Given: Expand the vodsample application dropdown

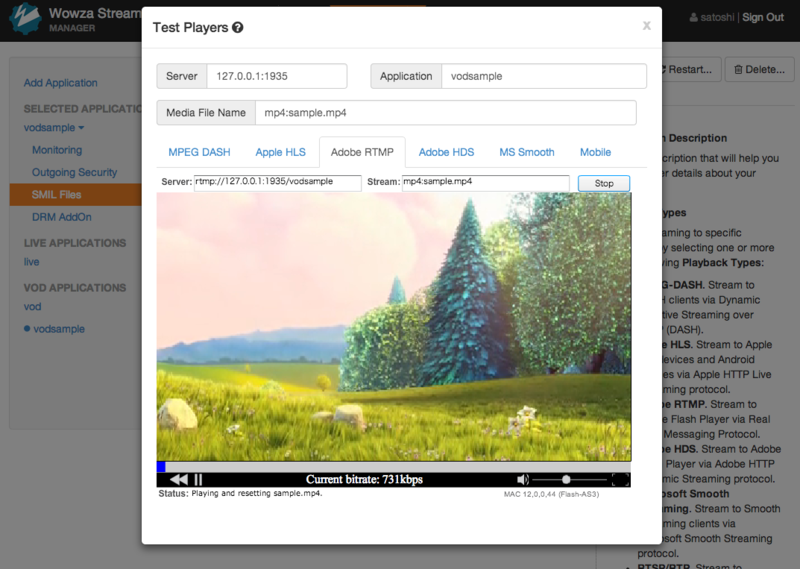Looking at the screenshot, I should [54, 128].
